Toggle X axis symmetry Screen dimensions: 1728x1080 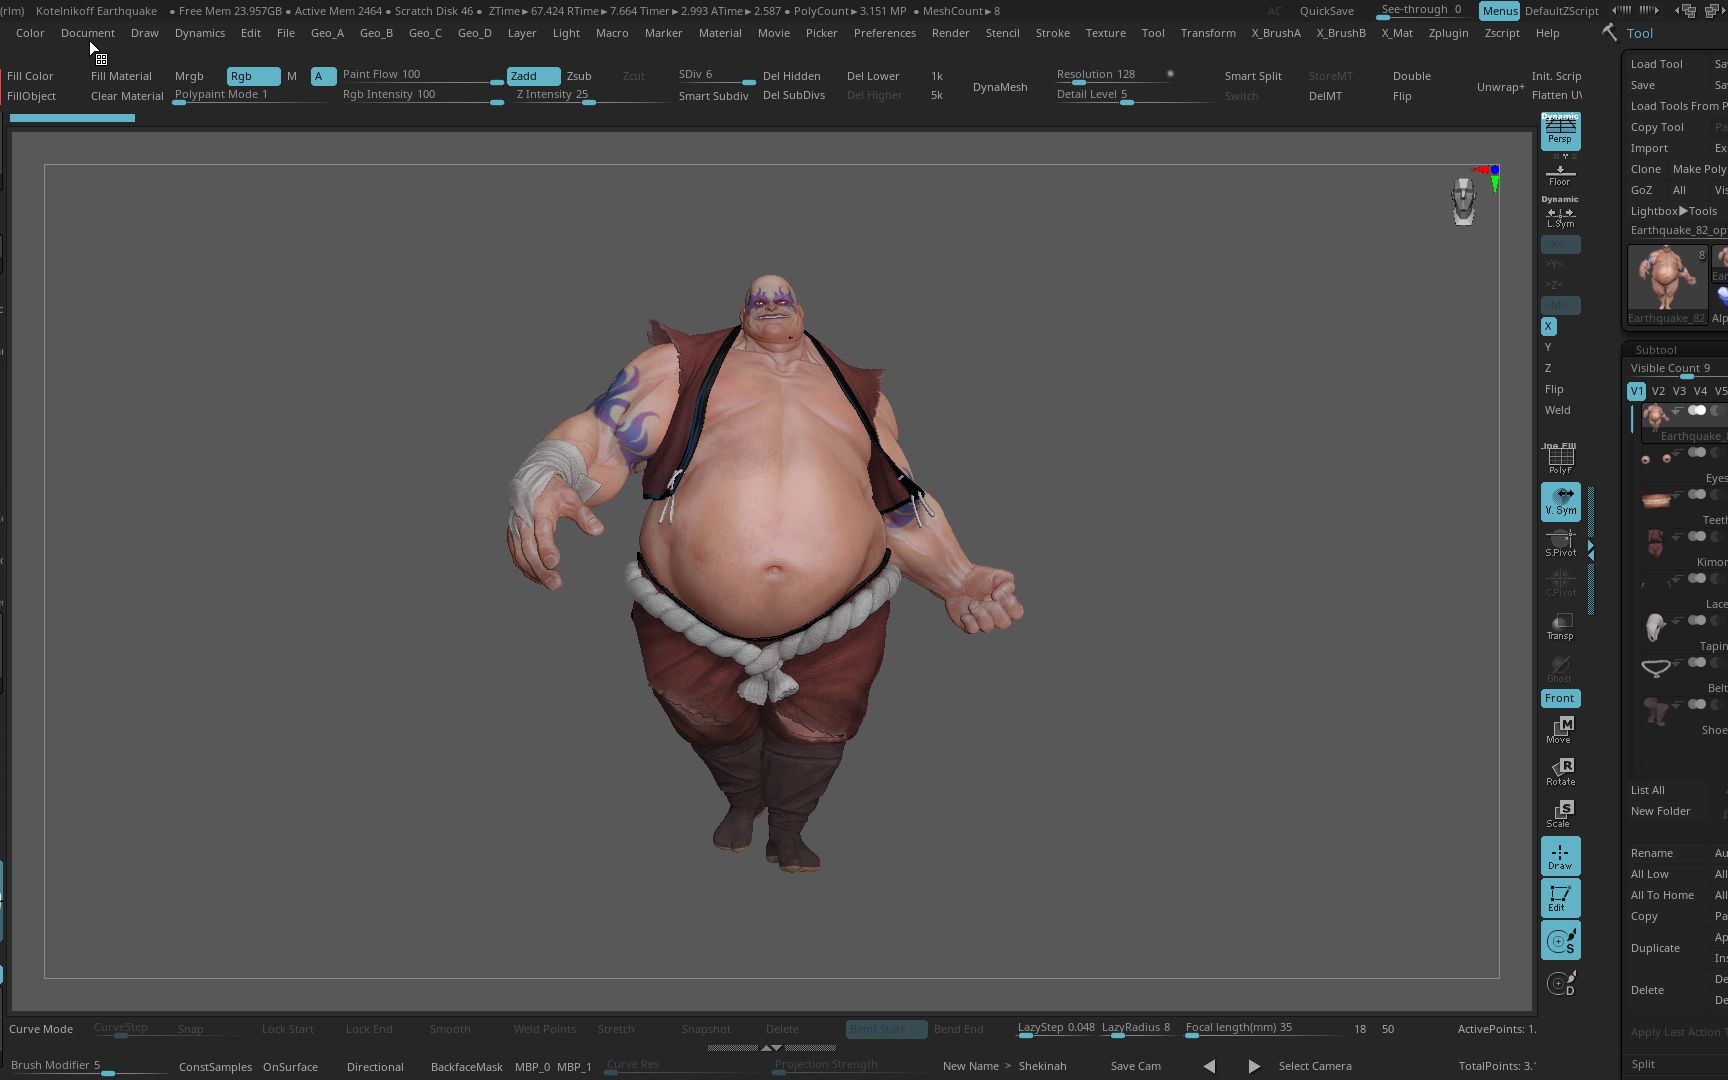click(1548, 326)
